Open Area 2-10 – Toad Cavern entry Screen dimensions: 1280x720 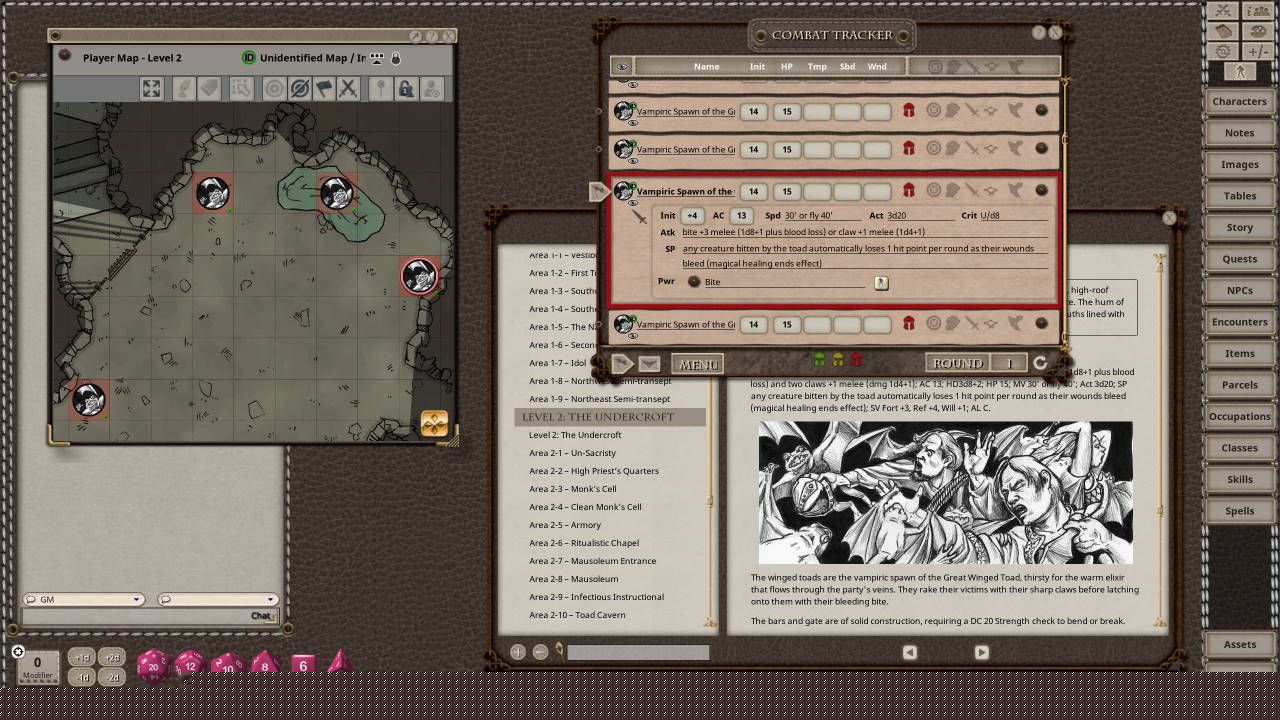point(577,615)
